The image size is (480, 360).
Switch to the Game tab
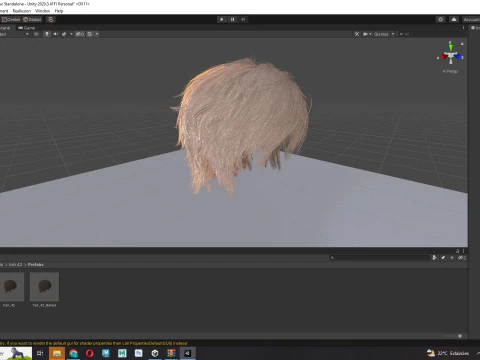pyautogui.click(x=27, y=28)
